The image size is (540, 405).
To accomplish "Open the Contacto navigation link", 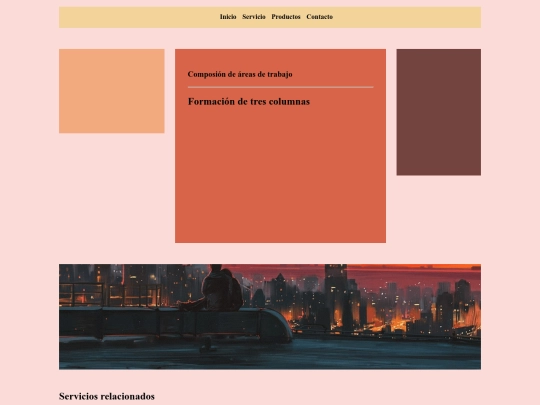I will tap(320, 17).
